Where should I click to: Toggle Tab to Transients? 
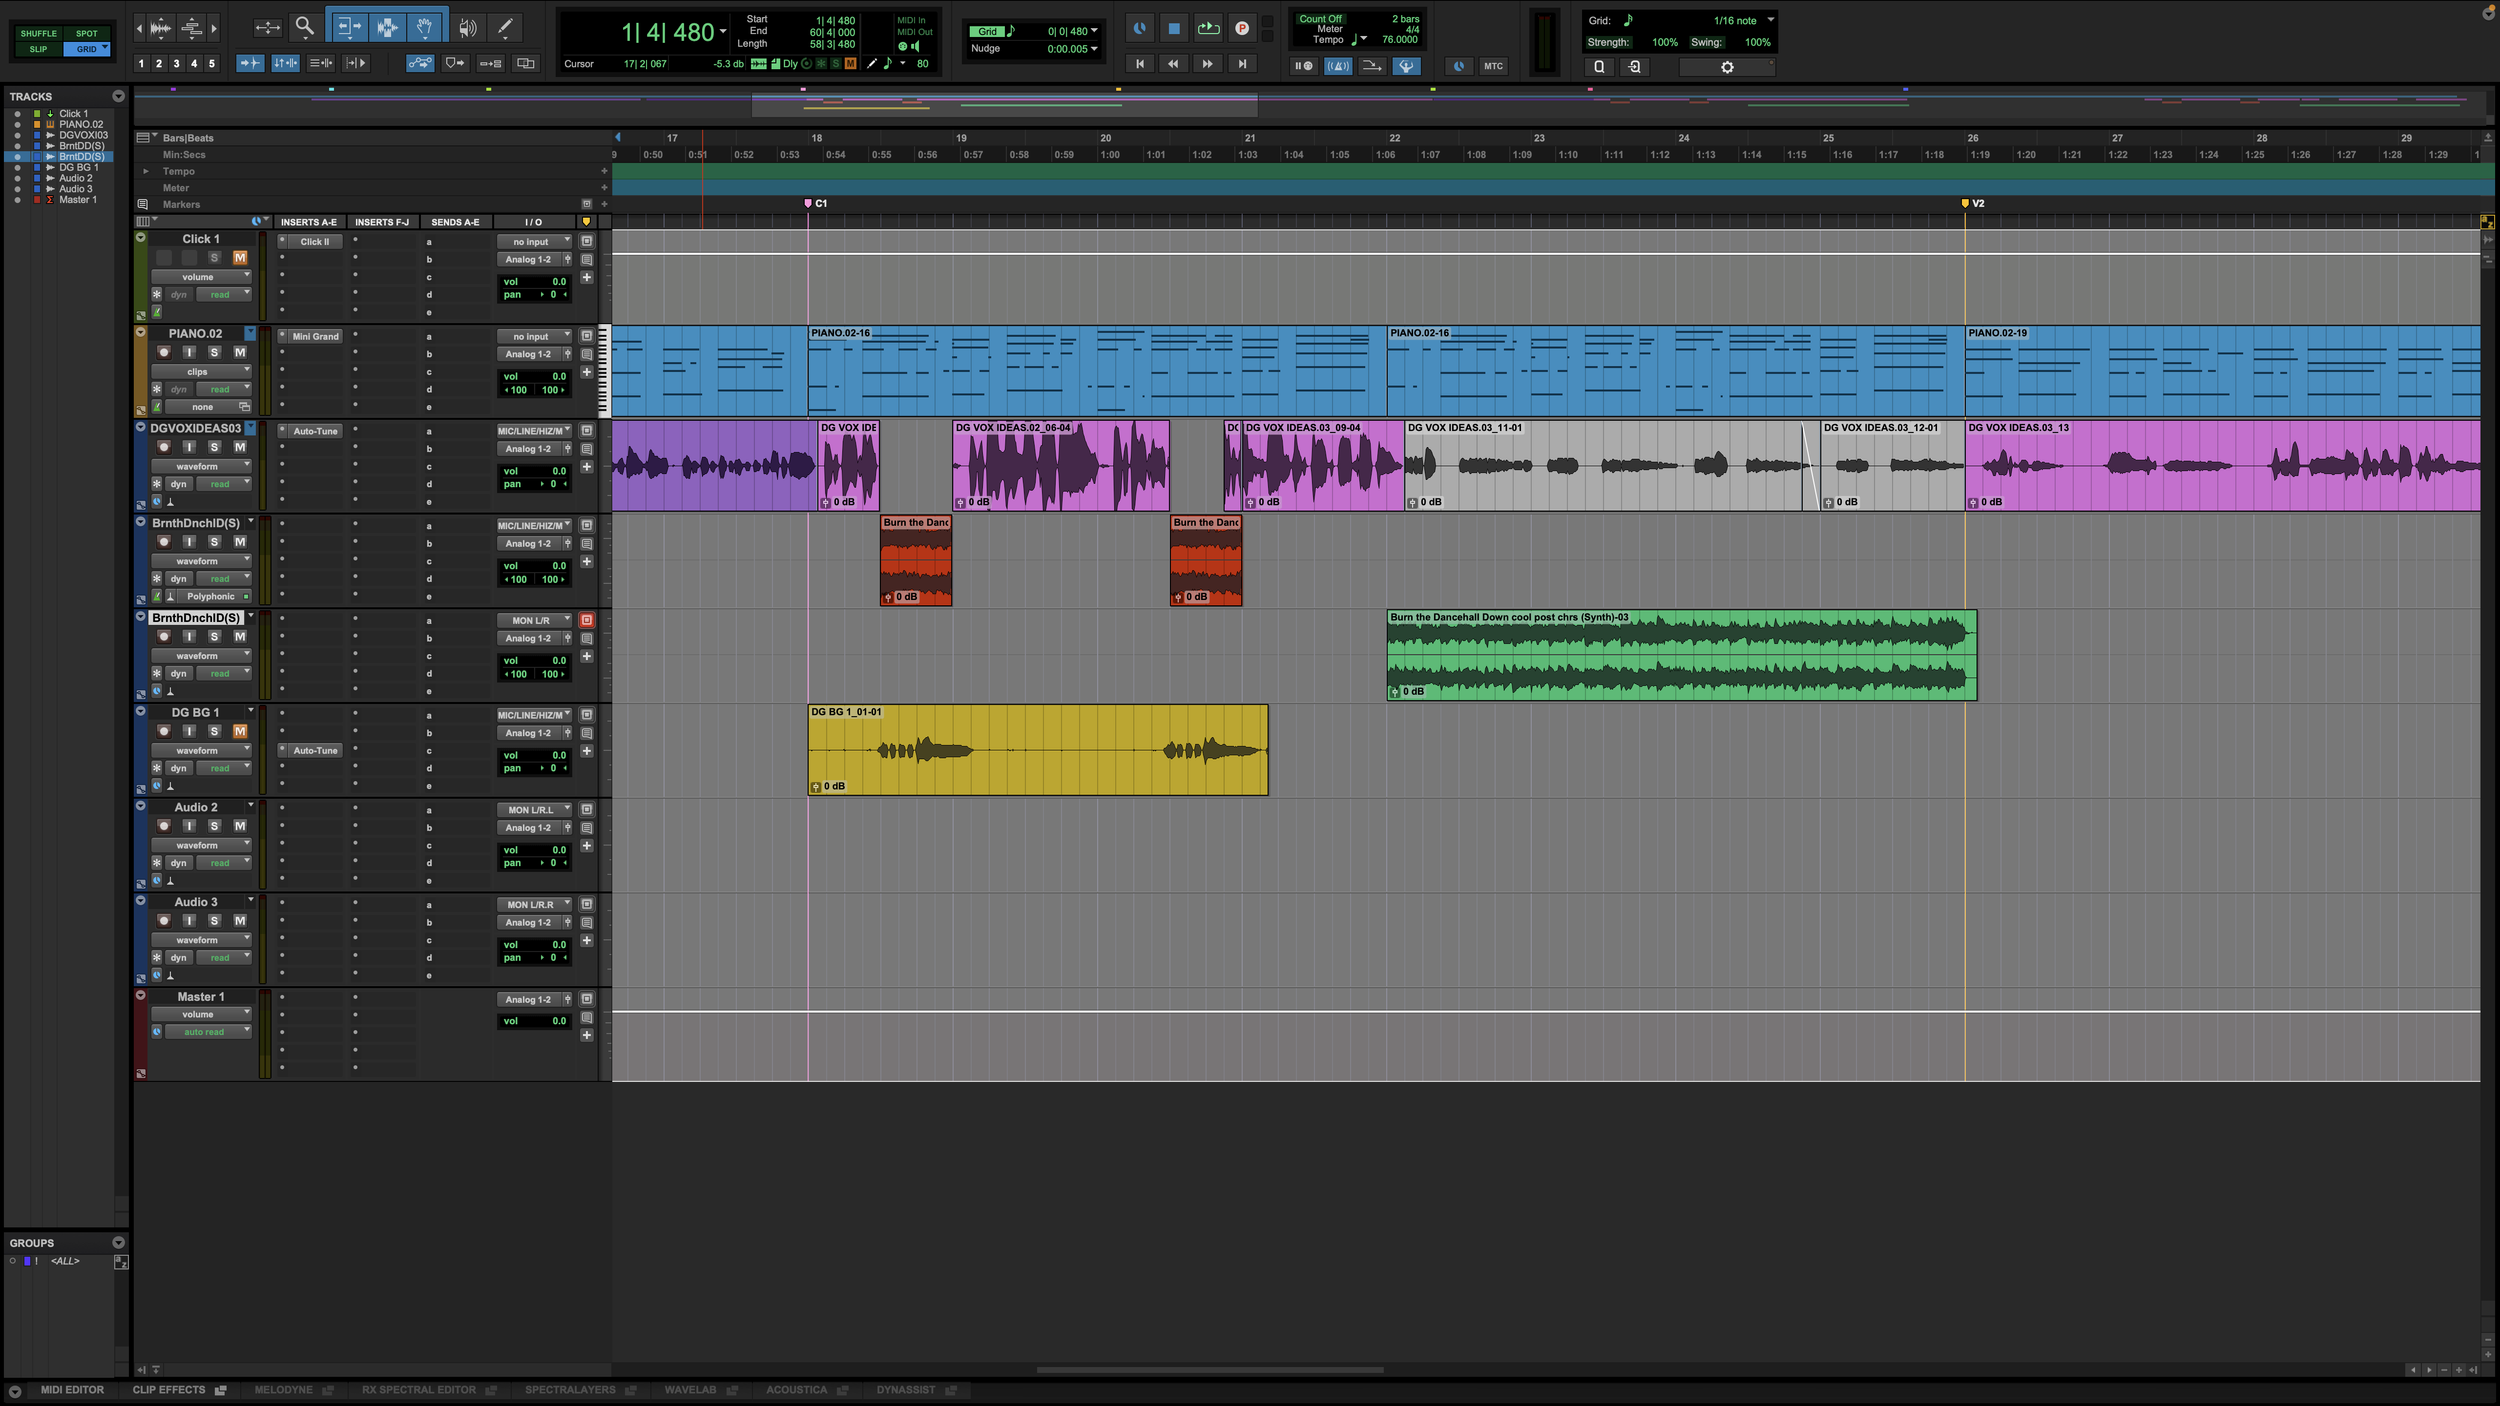coord(250,63)
